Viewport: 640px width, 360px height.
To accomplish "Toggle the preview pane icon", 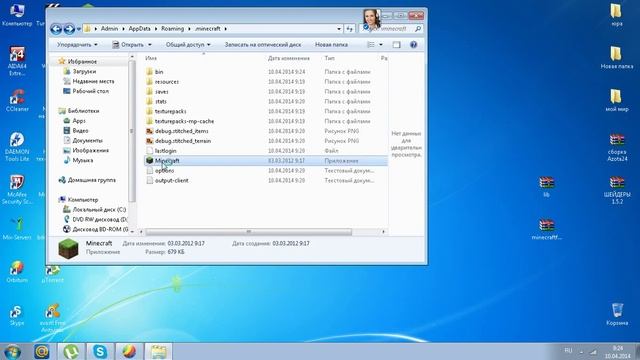I will pos(396,44).
